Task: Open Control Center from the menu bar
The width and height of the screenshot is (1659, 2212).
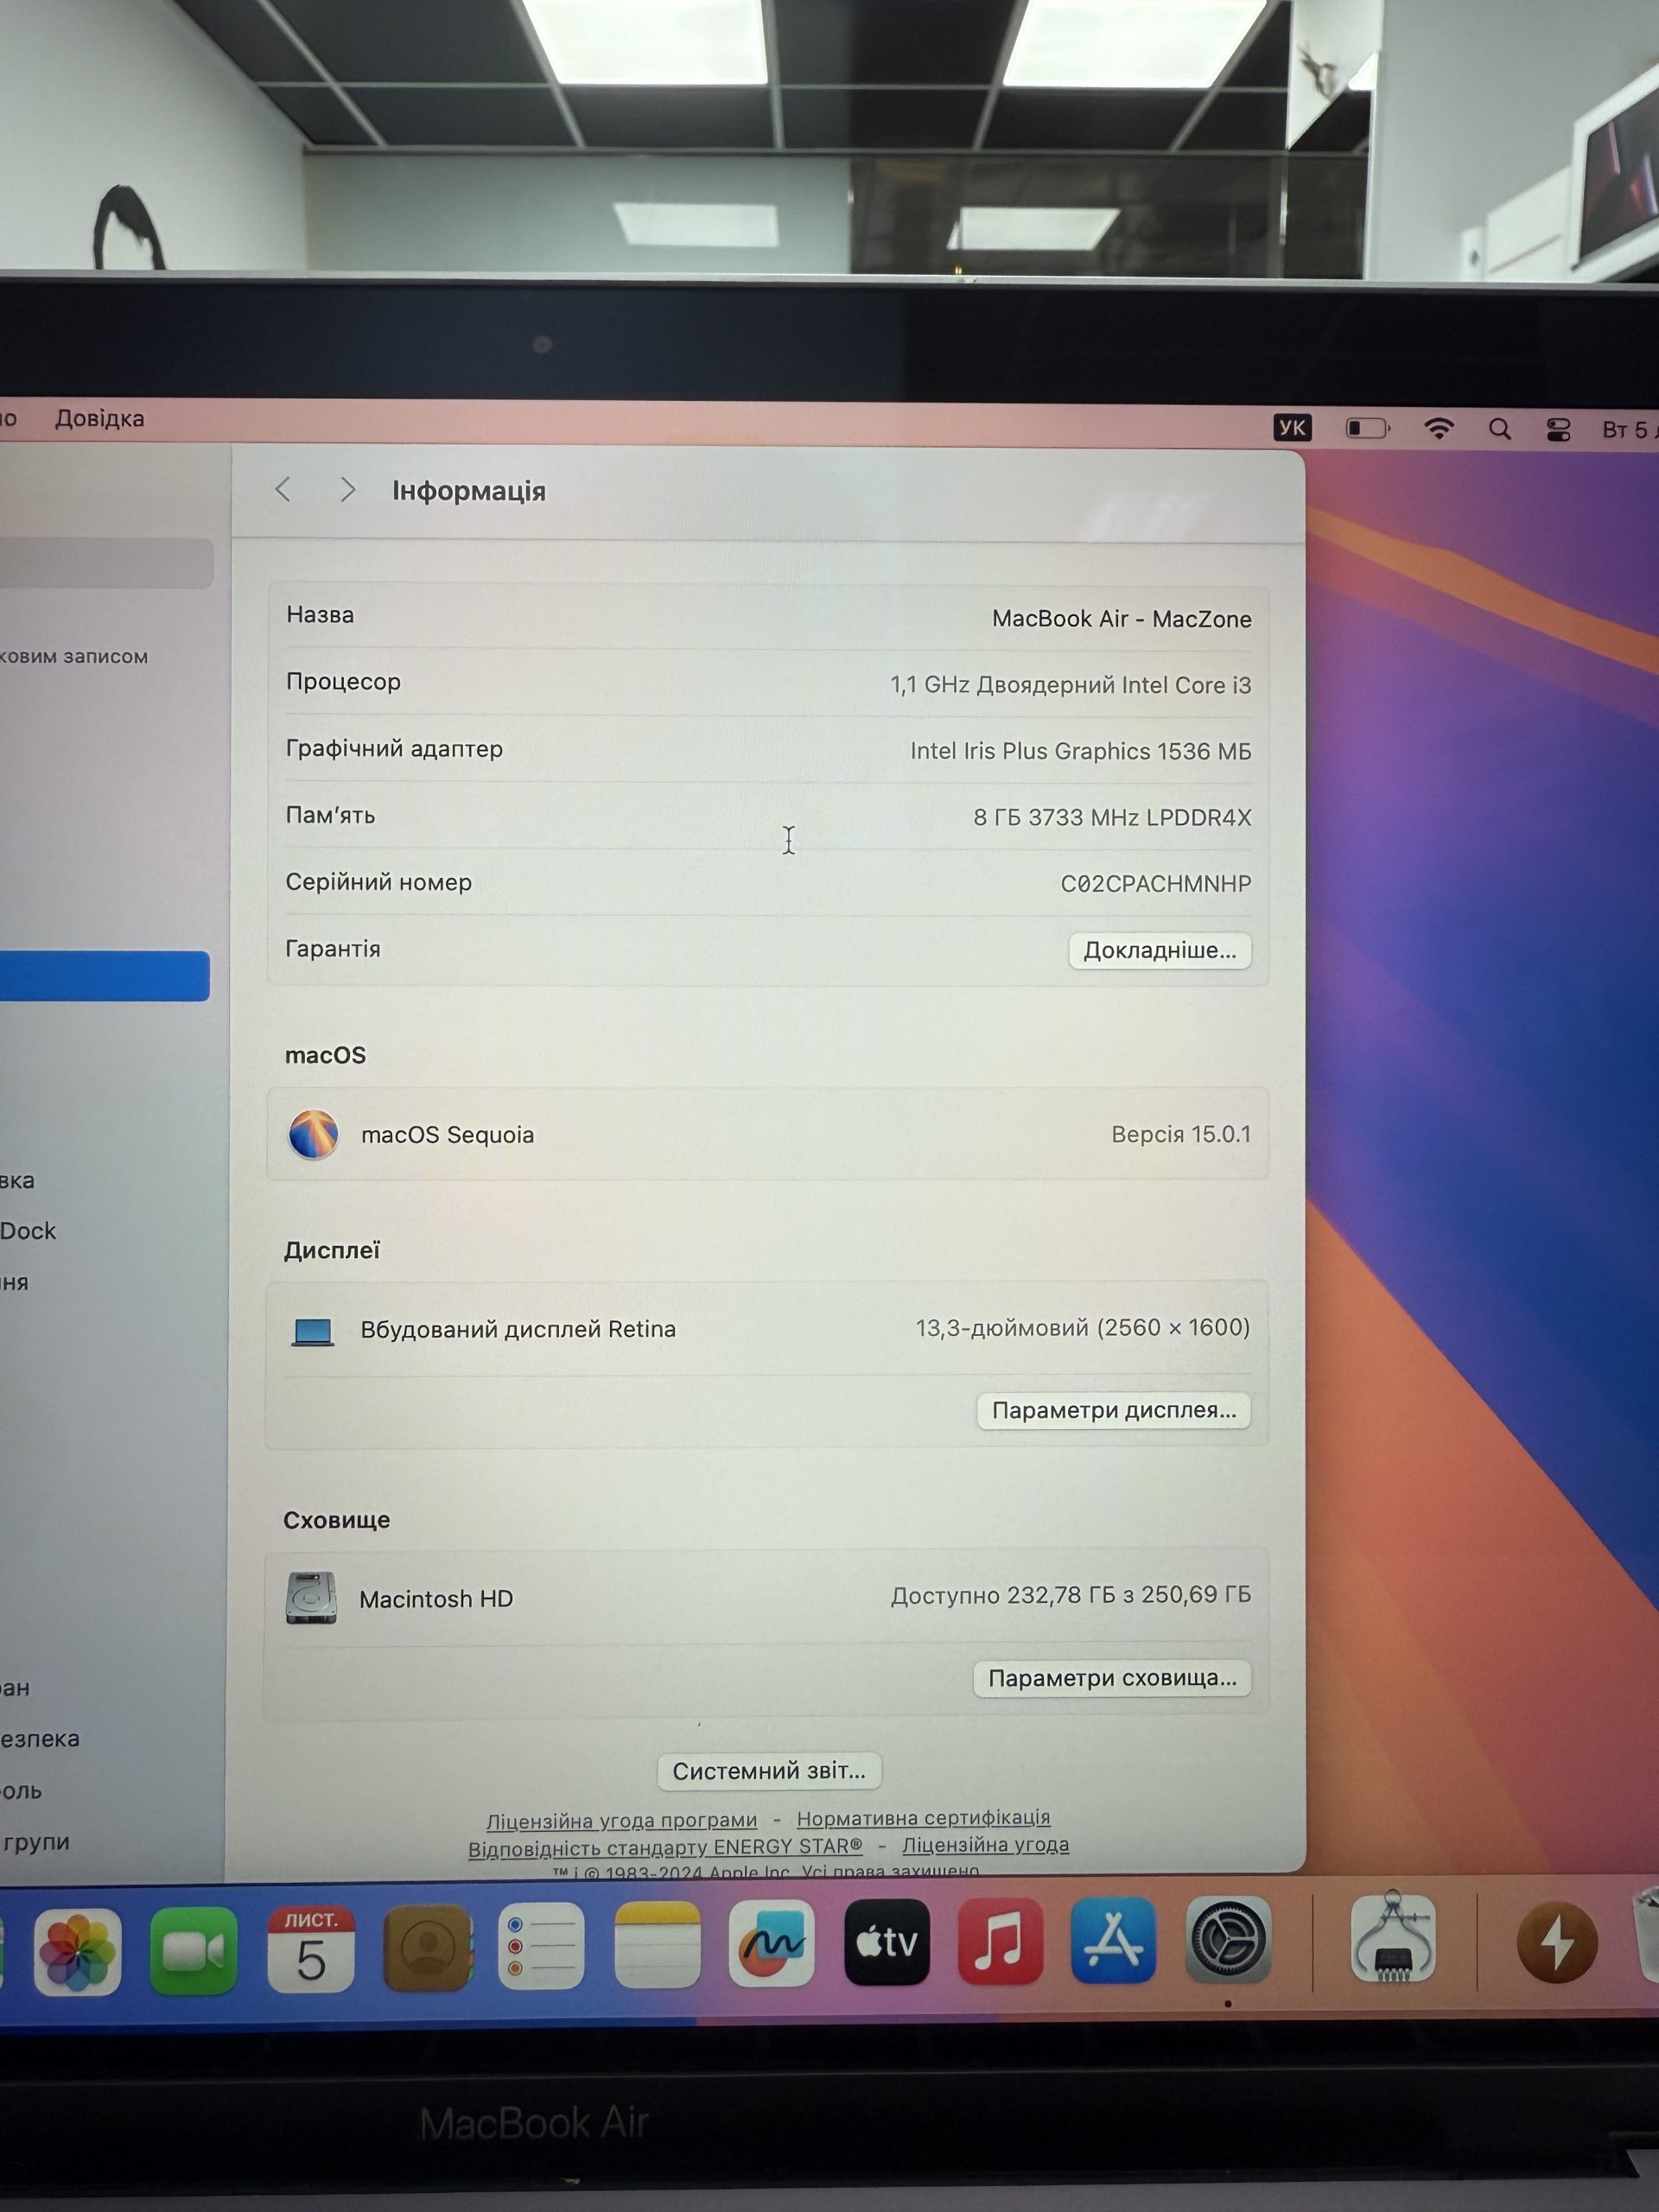Action: (1558, 429)
